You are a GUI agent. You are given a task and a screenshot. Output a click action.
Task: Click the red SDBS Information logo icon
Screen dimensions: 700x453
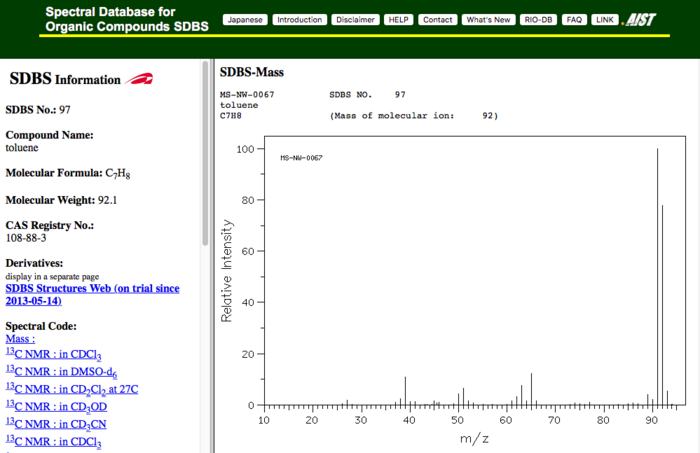click(140, 79)
